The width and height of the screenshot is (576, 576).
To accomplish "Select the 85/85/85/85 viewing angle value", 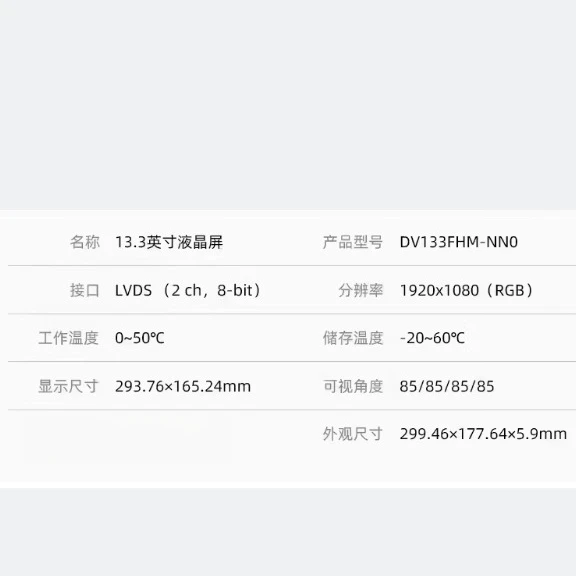I will point(447,386).
